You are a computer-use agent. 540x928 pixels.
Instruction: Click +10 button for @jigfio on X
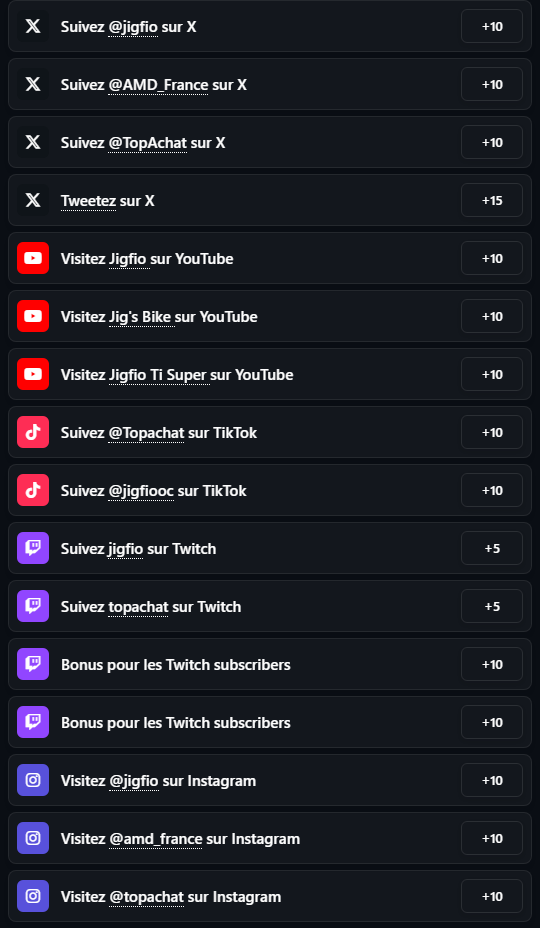click(x=492, y=27)
